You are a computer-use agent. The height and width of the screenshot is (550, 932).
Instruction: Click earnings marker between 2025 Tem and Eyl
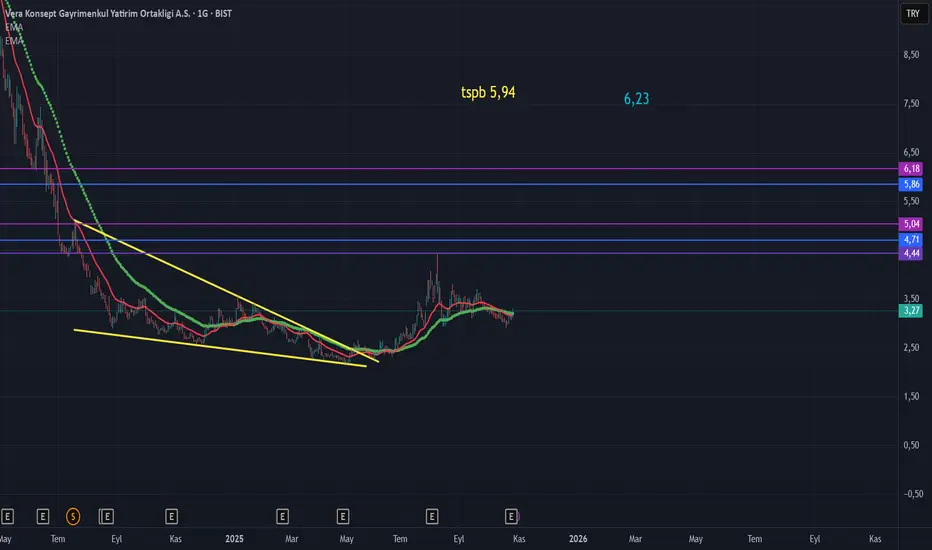(x=432, y=517)
